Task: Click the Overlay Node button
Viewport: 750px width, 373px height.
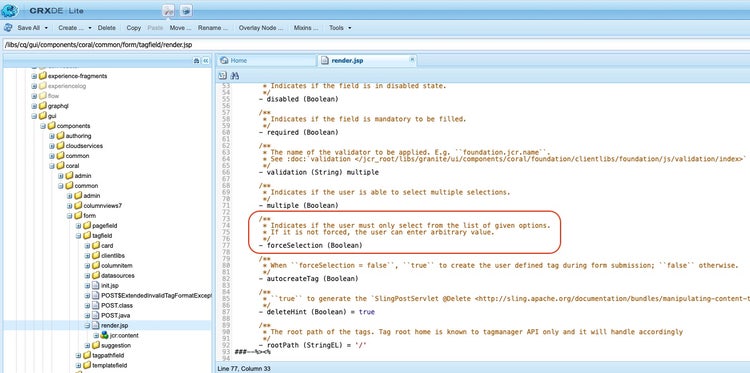Action: click(261, 28)
